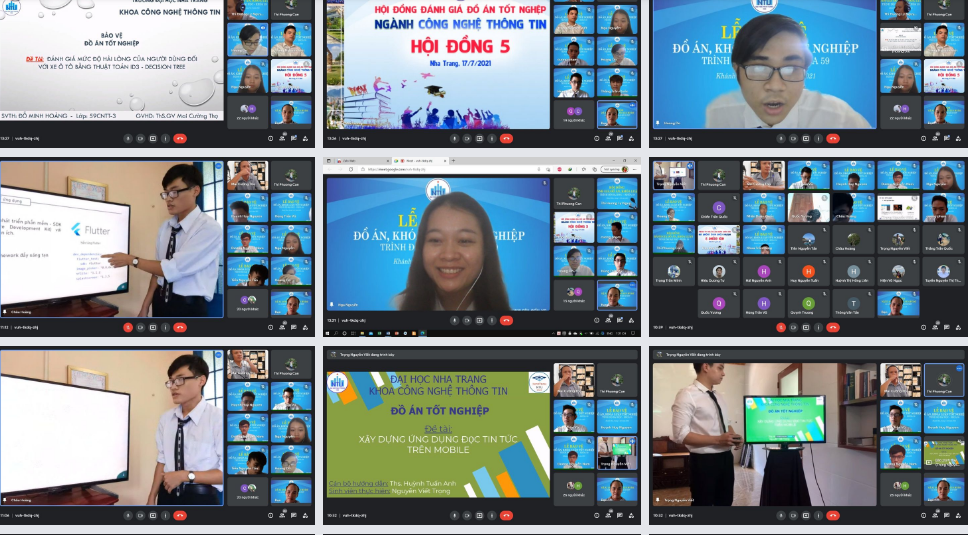This screenshot has width=968, height=535.
Task: Mute the microphone in the smiling woman's meeting
Action: click(x=454, y=320)
